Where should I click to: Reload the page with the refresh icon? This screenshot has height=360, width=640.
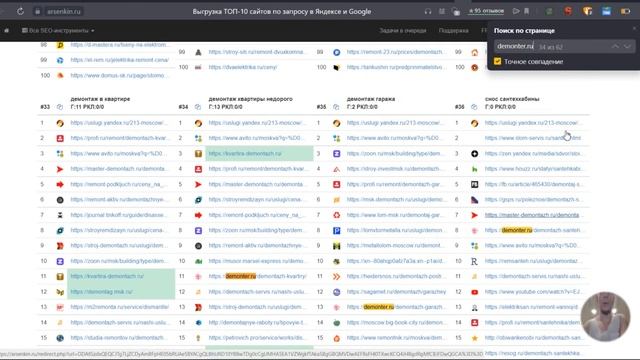[20, 11]
